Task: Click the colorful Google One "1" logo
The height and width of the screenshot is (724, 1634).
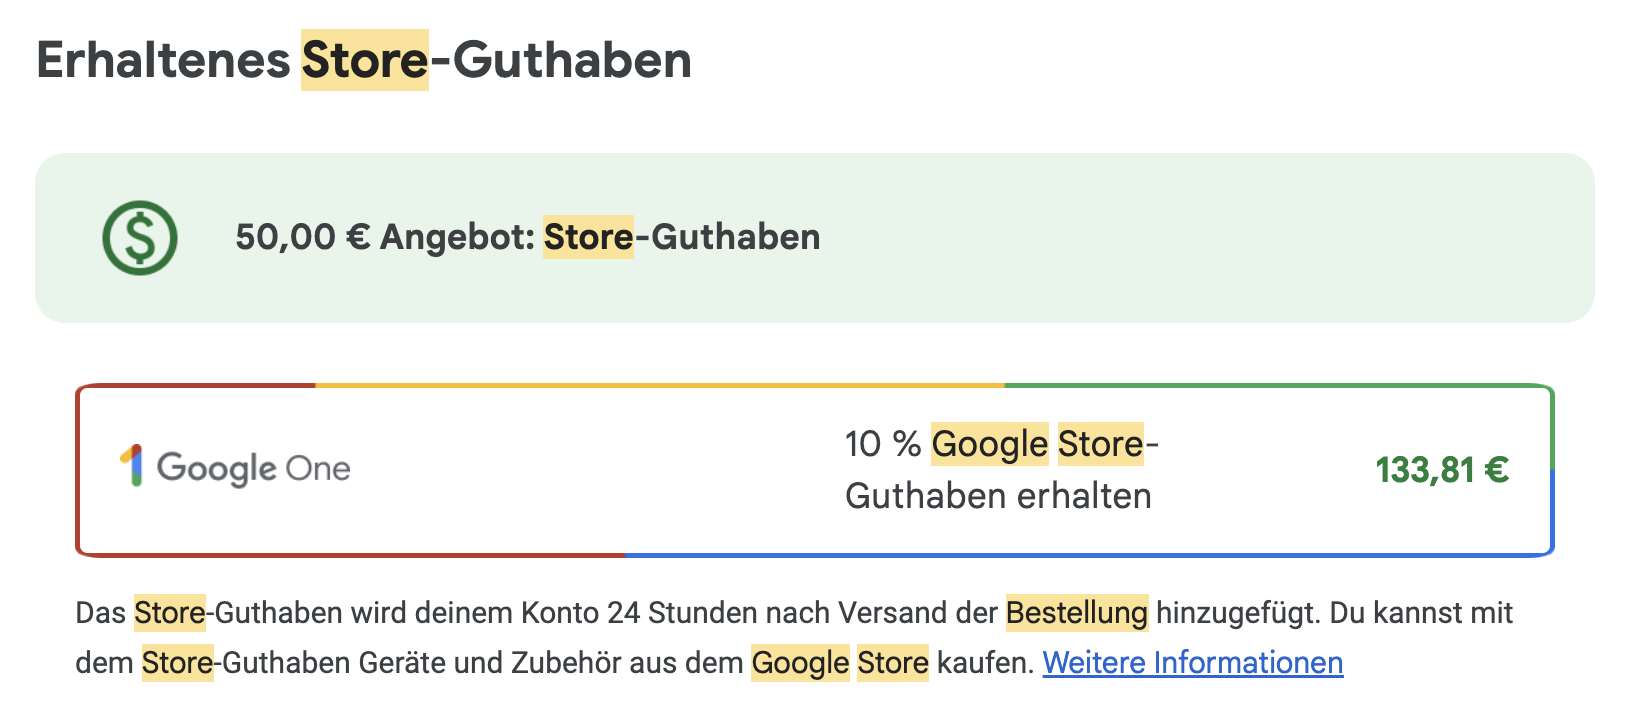Action: pos(131,466)
